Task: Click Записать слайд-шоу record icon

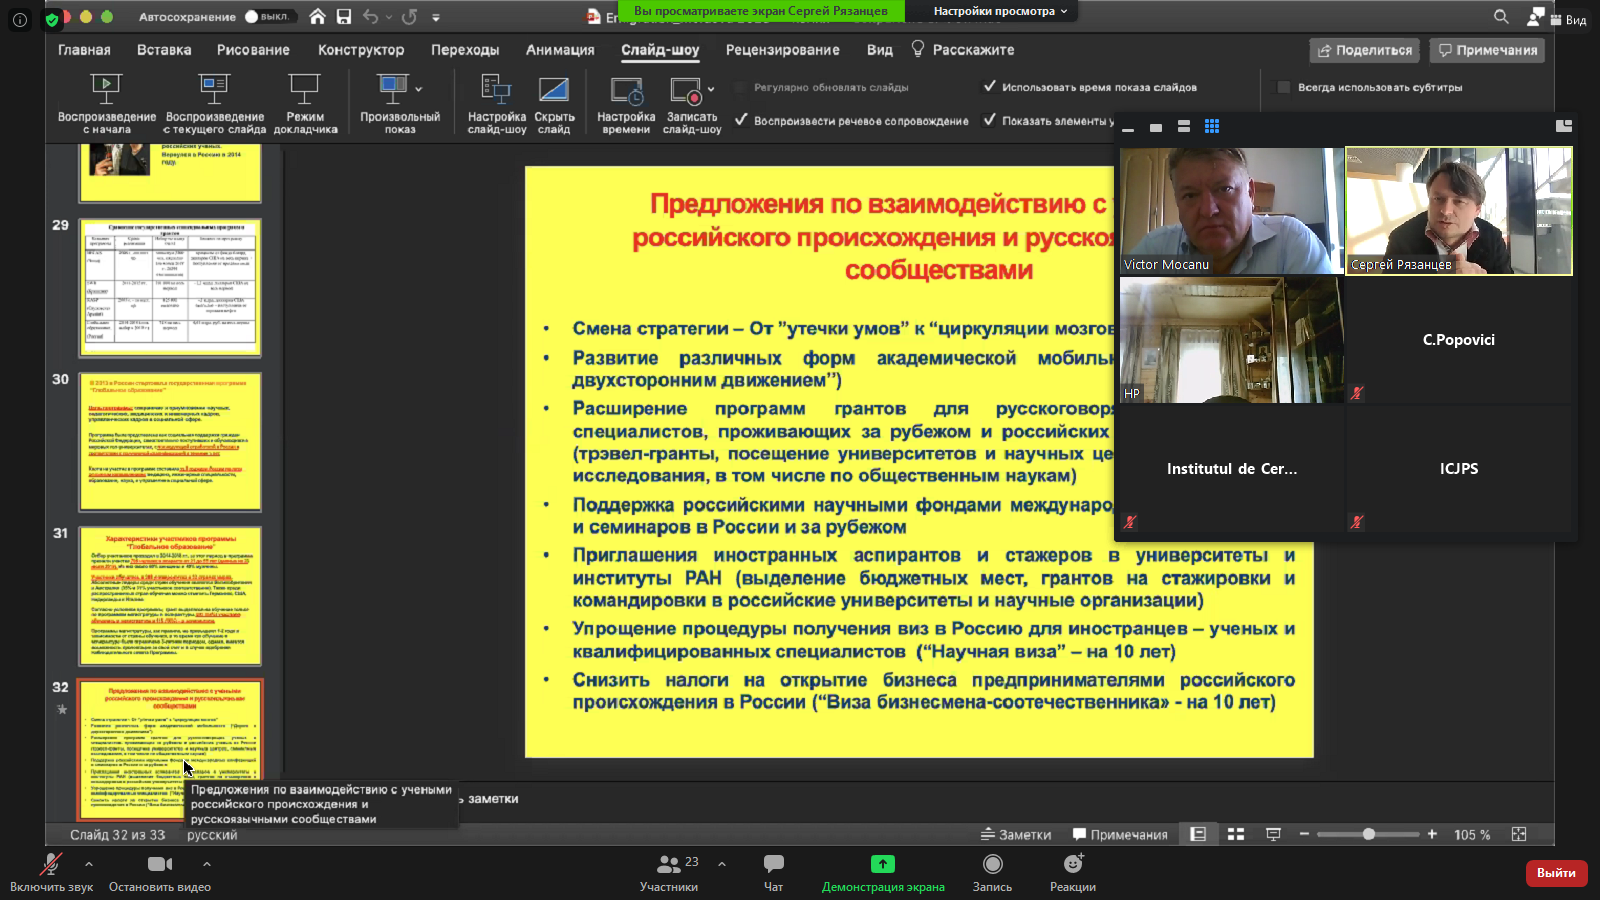Action: point(686,90)
